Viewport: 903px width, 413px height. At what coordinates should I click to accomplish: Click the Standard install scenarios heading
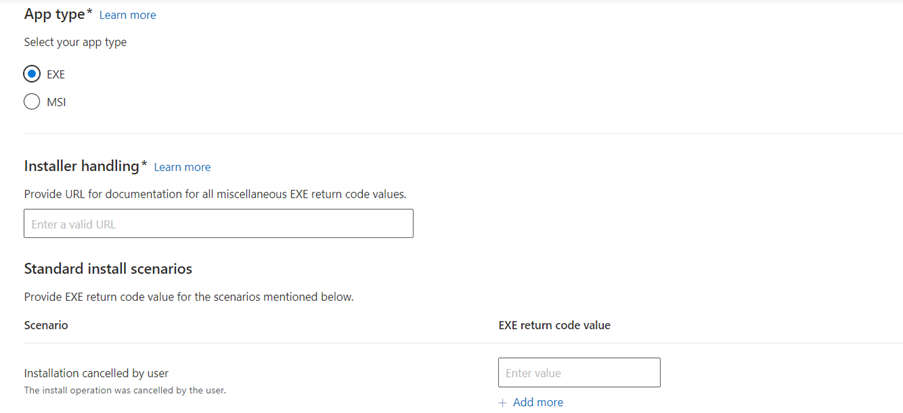[x=108, y=268]
